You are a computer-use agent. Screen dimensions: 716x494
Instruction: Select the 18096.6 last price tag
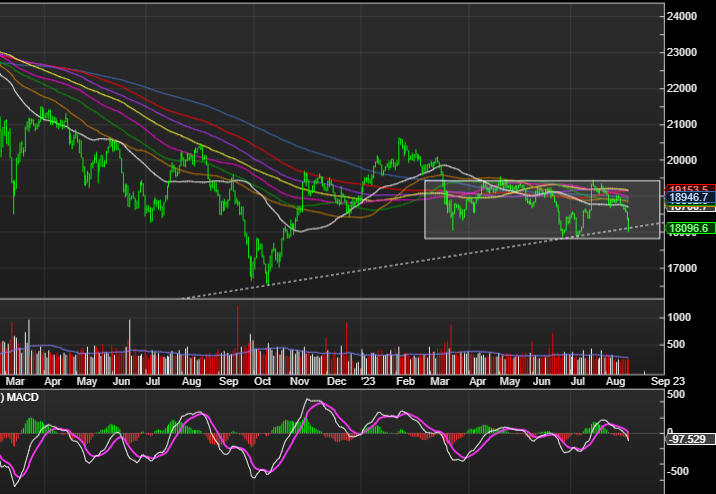coord(690,228)
